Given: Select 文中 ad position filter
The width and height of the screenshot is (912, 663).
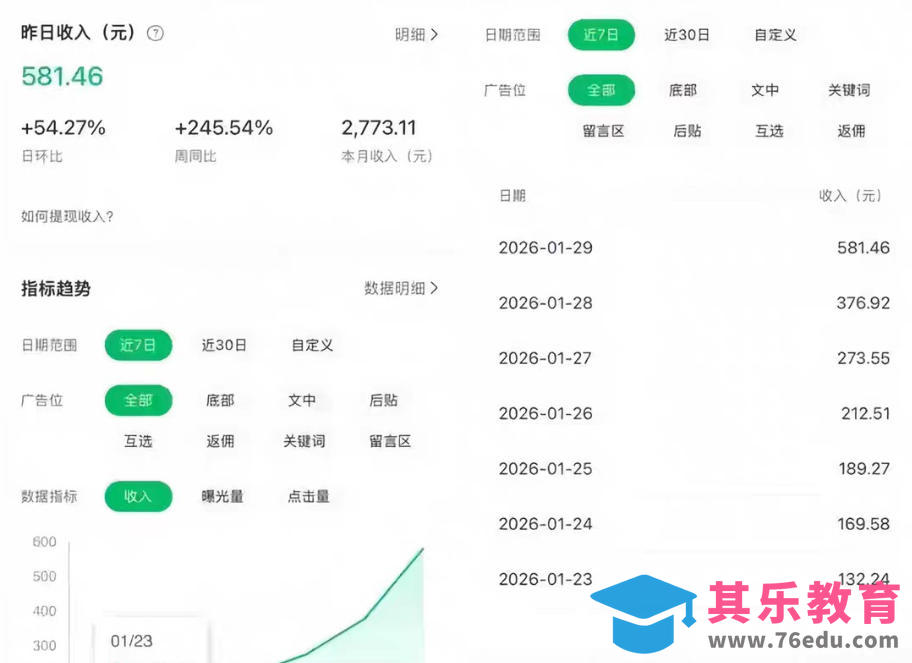Looking at the screenshot, I should (x=303, y=400).
